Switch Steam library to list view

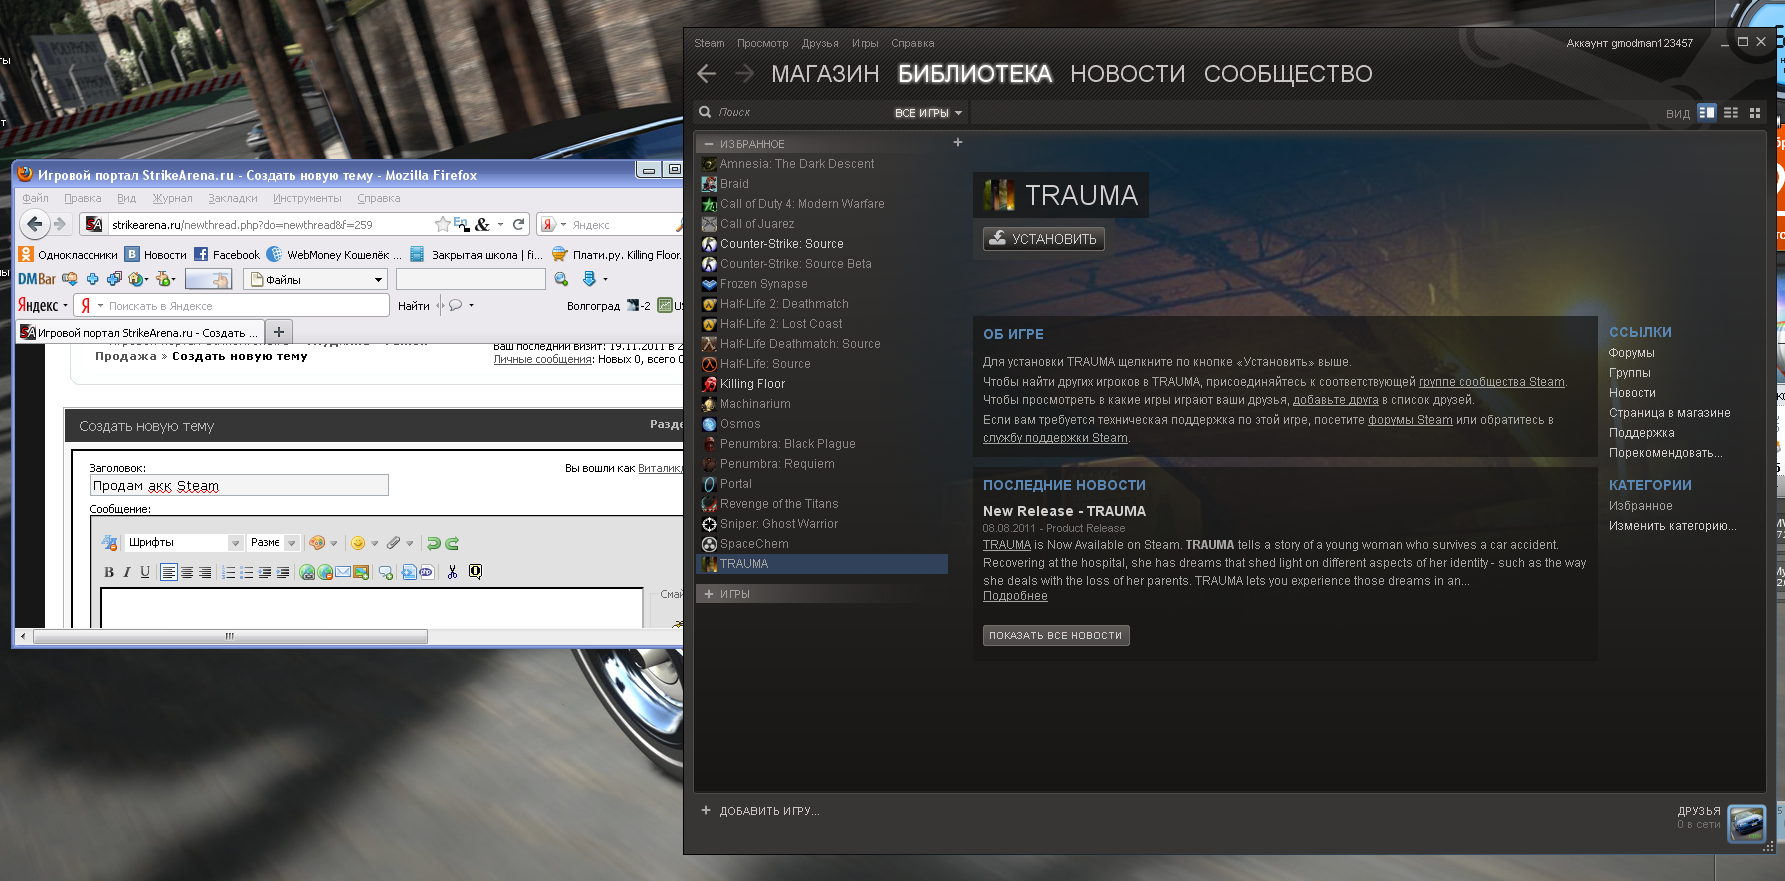(1731, 113)
